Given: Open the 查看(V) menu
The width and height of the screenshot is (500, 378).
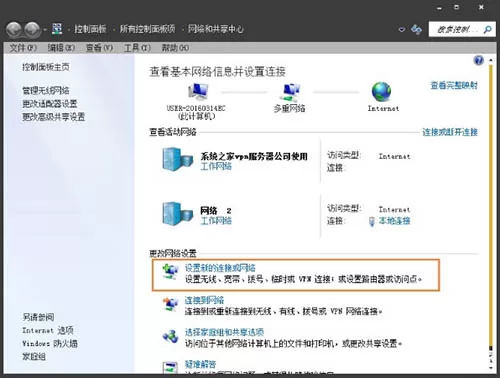Looking at the screenshot, I should click(x=99, y=48).
